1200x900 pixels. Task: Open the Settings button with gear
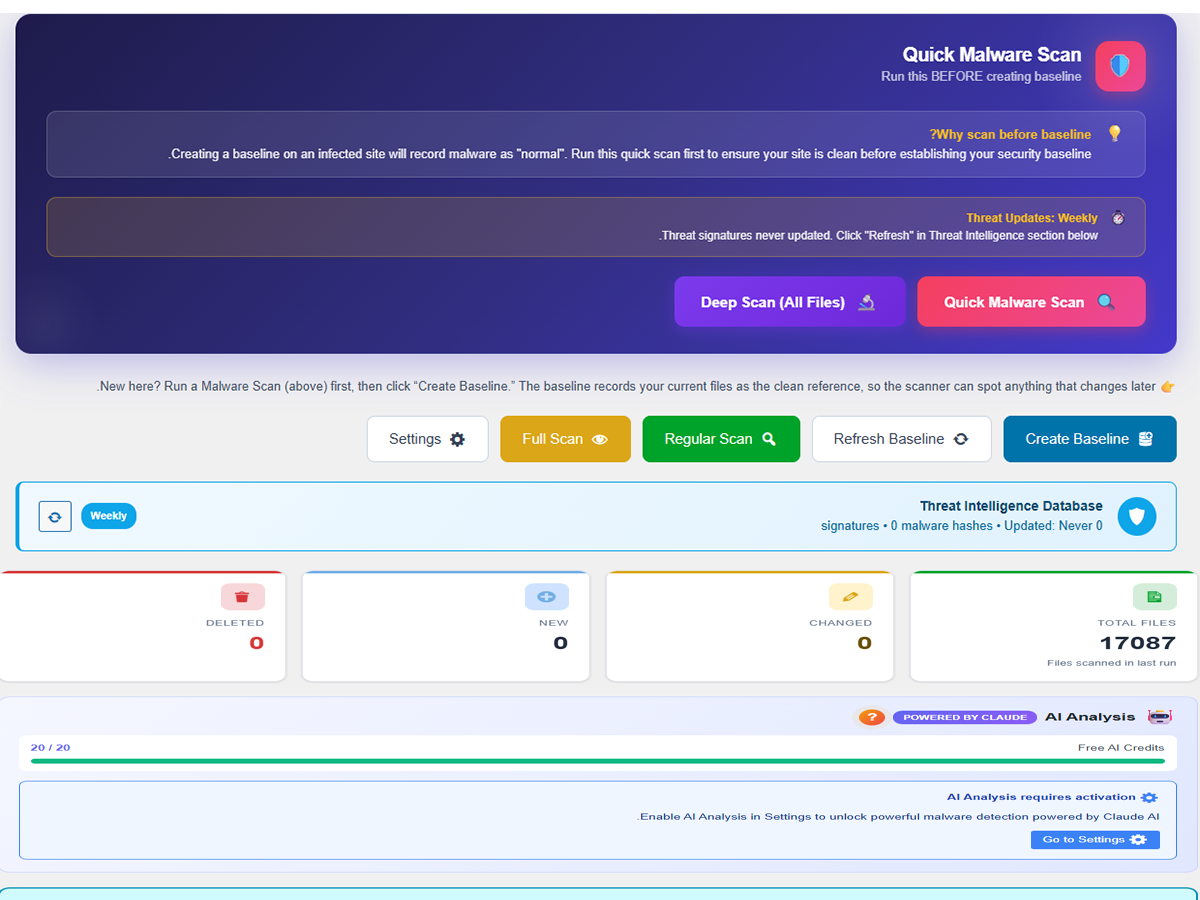(428, 439)
